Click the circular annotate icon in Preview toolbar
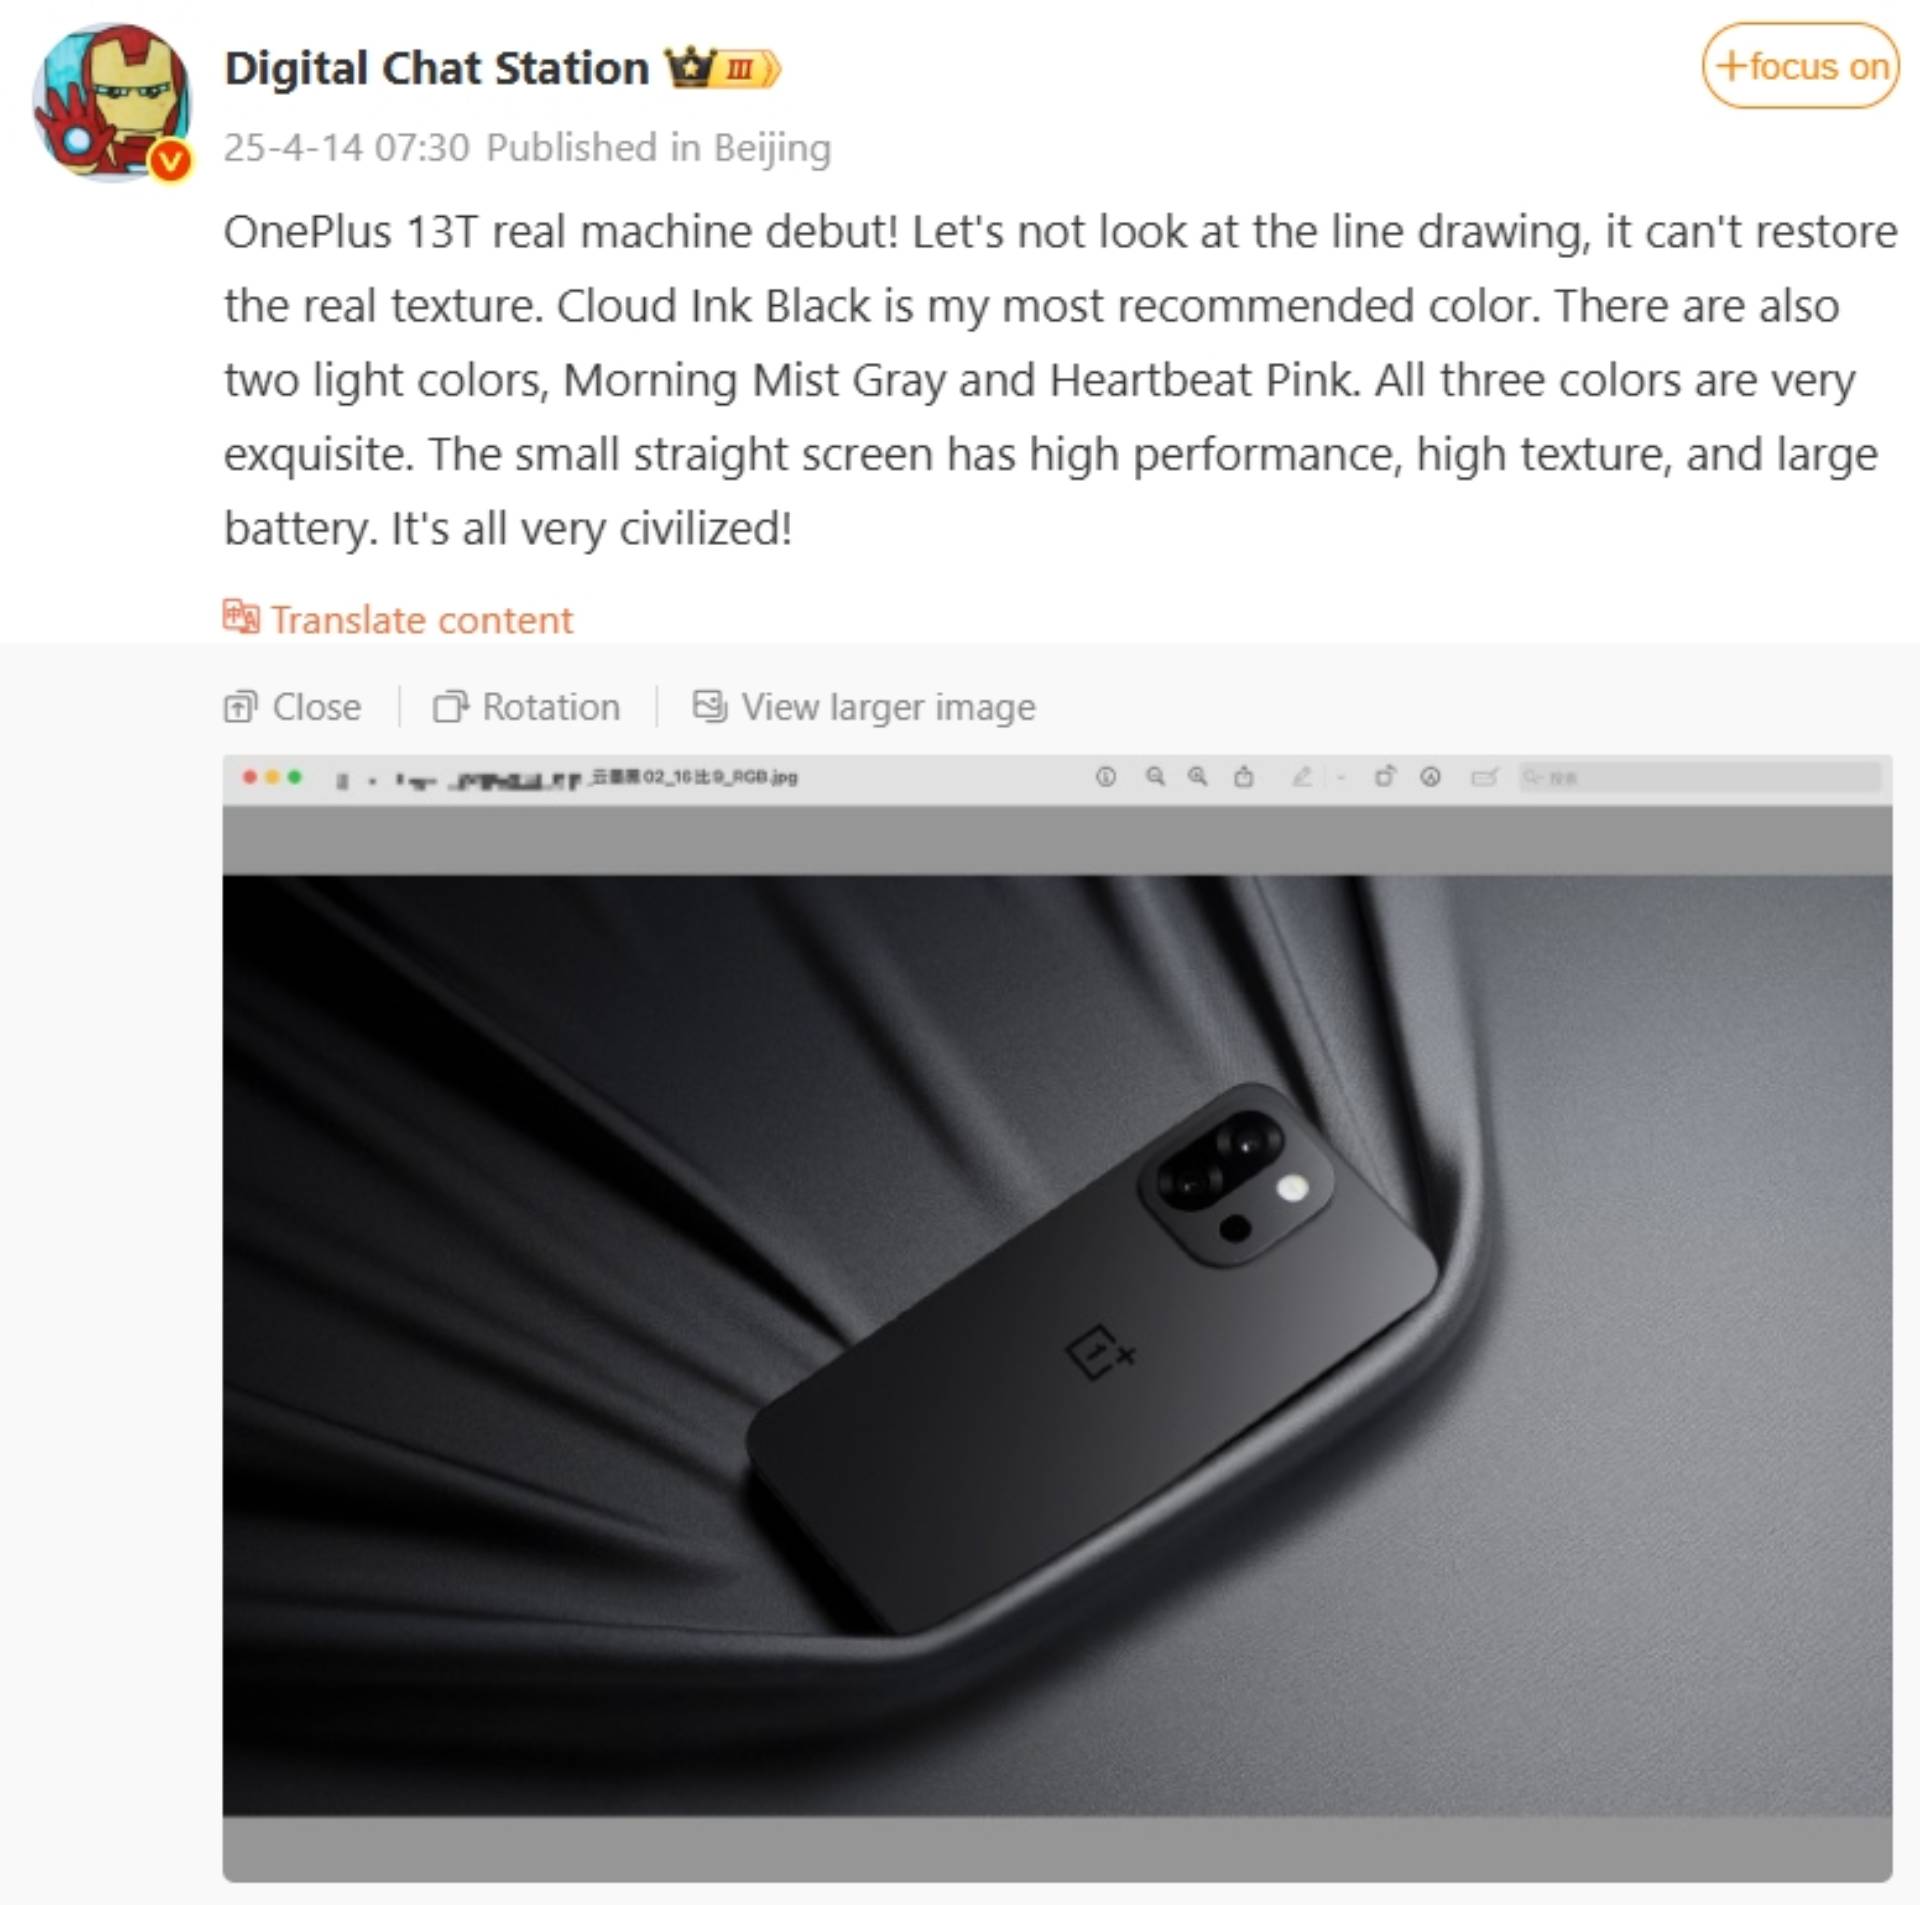Viewport: 1920px width, 1905px height. (1431, 777)
